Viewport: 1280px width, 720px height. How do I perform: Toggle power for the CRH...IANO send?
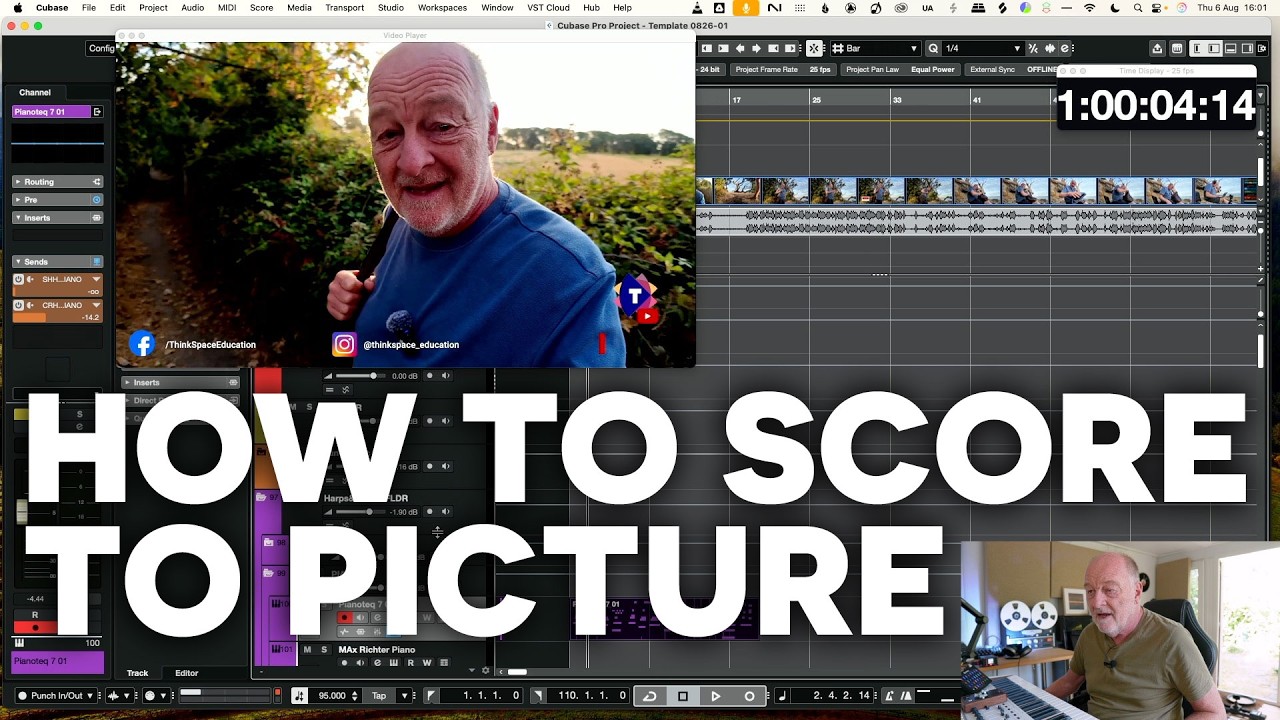(19, 305)
